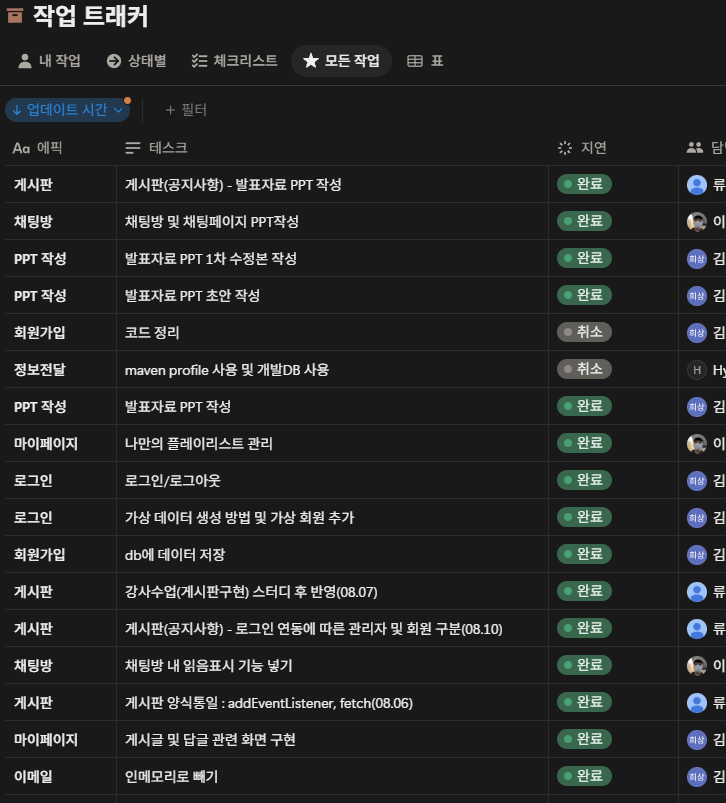Click assignee avatar in 게시판(공지사항) - 발표자료 PPT row
The height and width of the screenshot is (803, 726).
click(697, 185)
